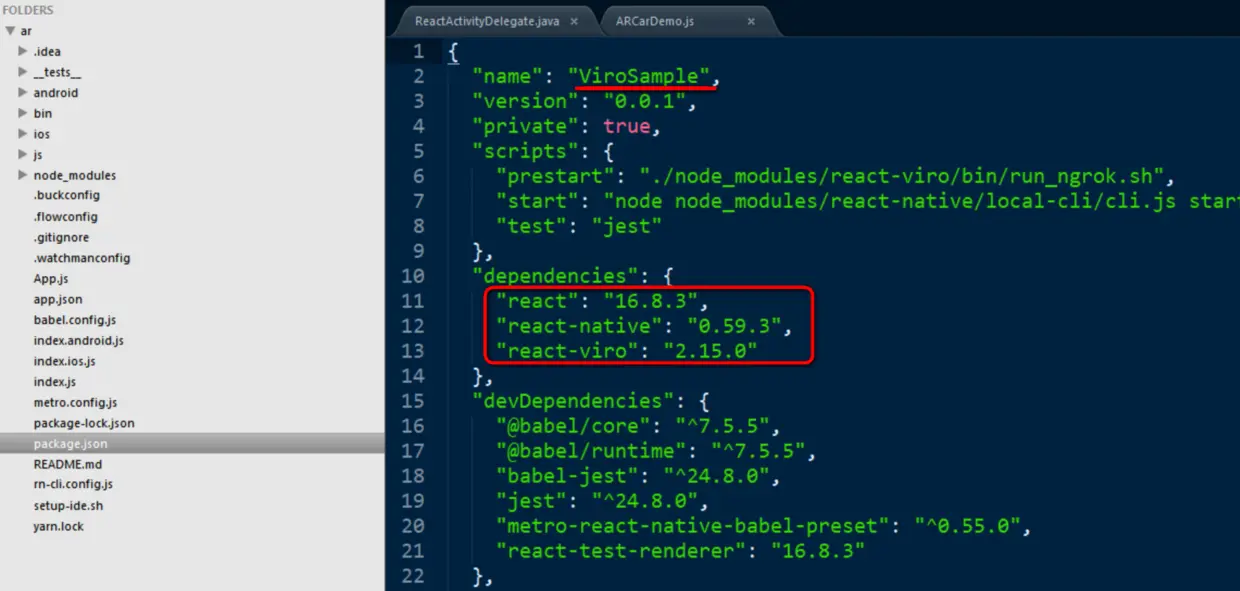
Task: Click the "2.15.0" version value
Action: click(710, 351)
